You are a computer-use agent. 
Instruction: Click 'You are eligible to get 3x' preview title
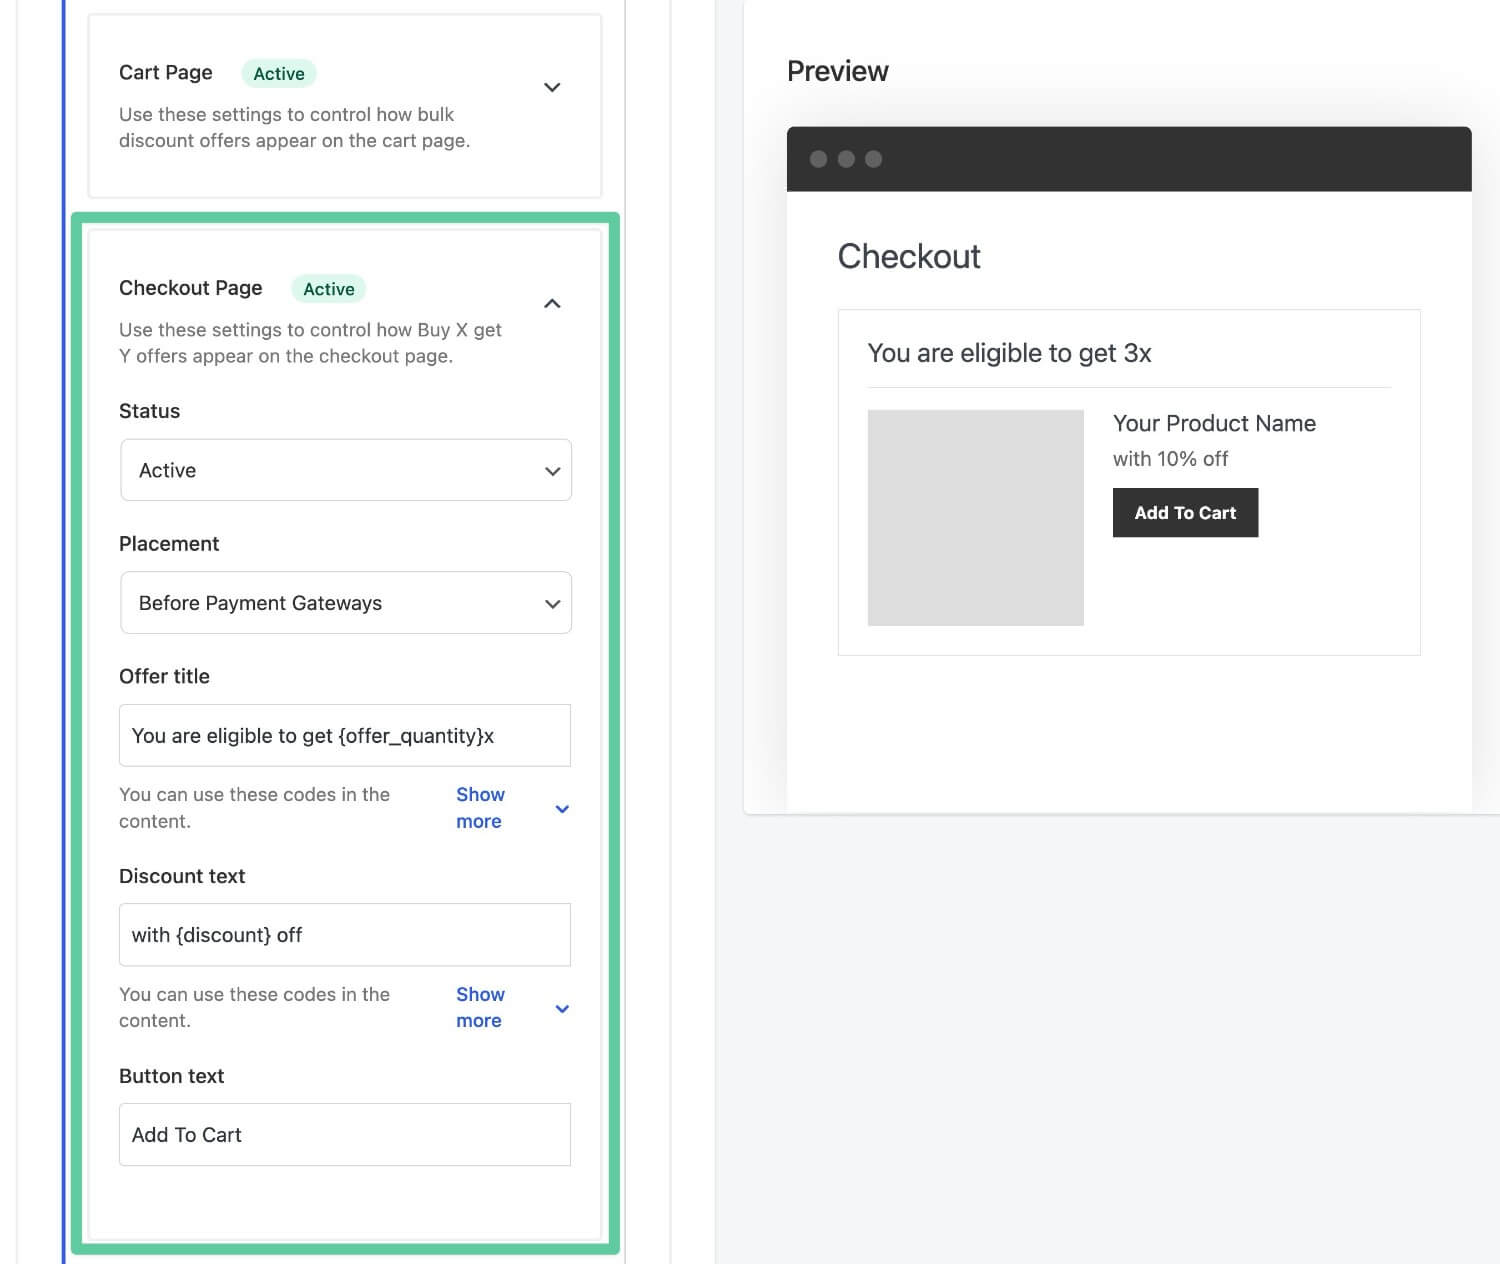[1009, 353]
